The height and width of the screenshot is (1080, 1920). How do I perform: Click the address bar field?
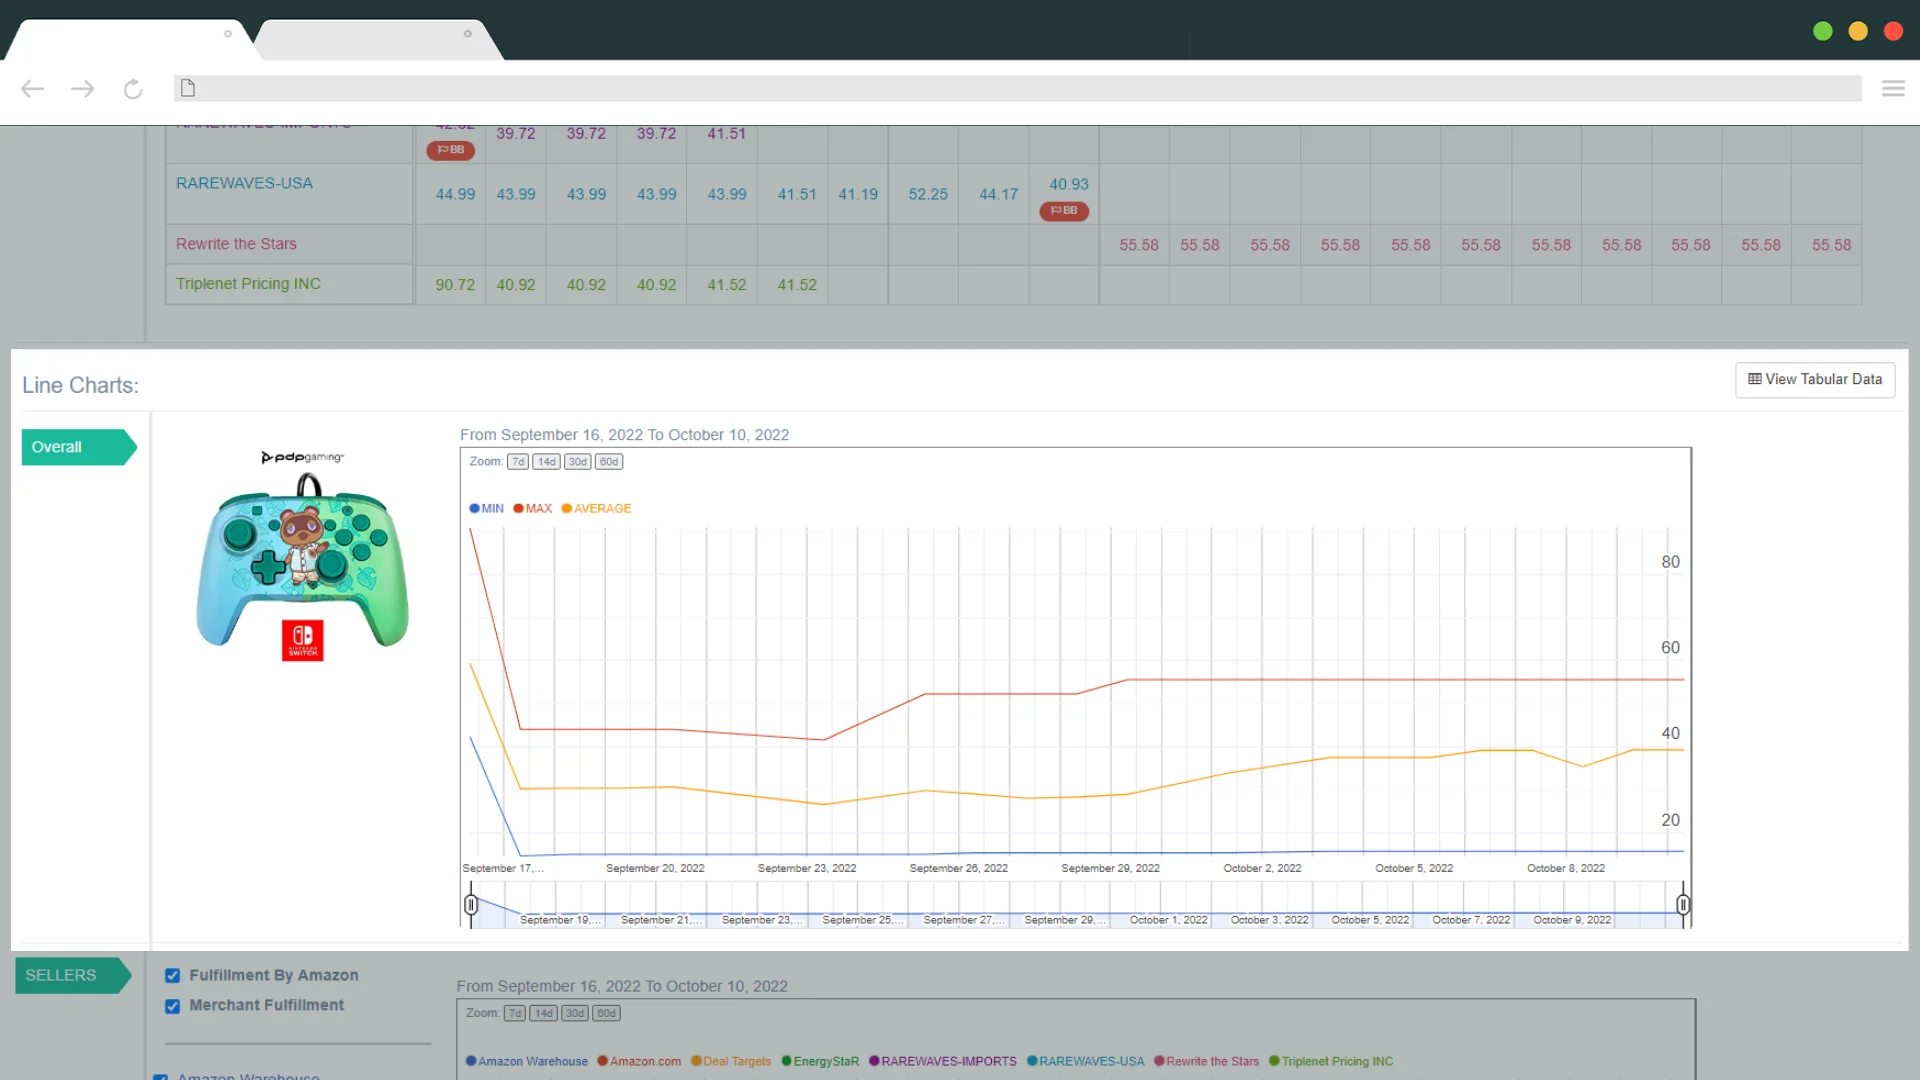pos(1017,88)
